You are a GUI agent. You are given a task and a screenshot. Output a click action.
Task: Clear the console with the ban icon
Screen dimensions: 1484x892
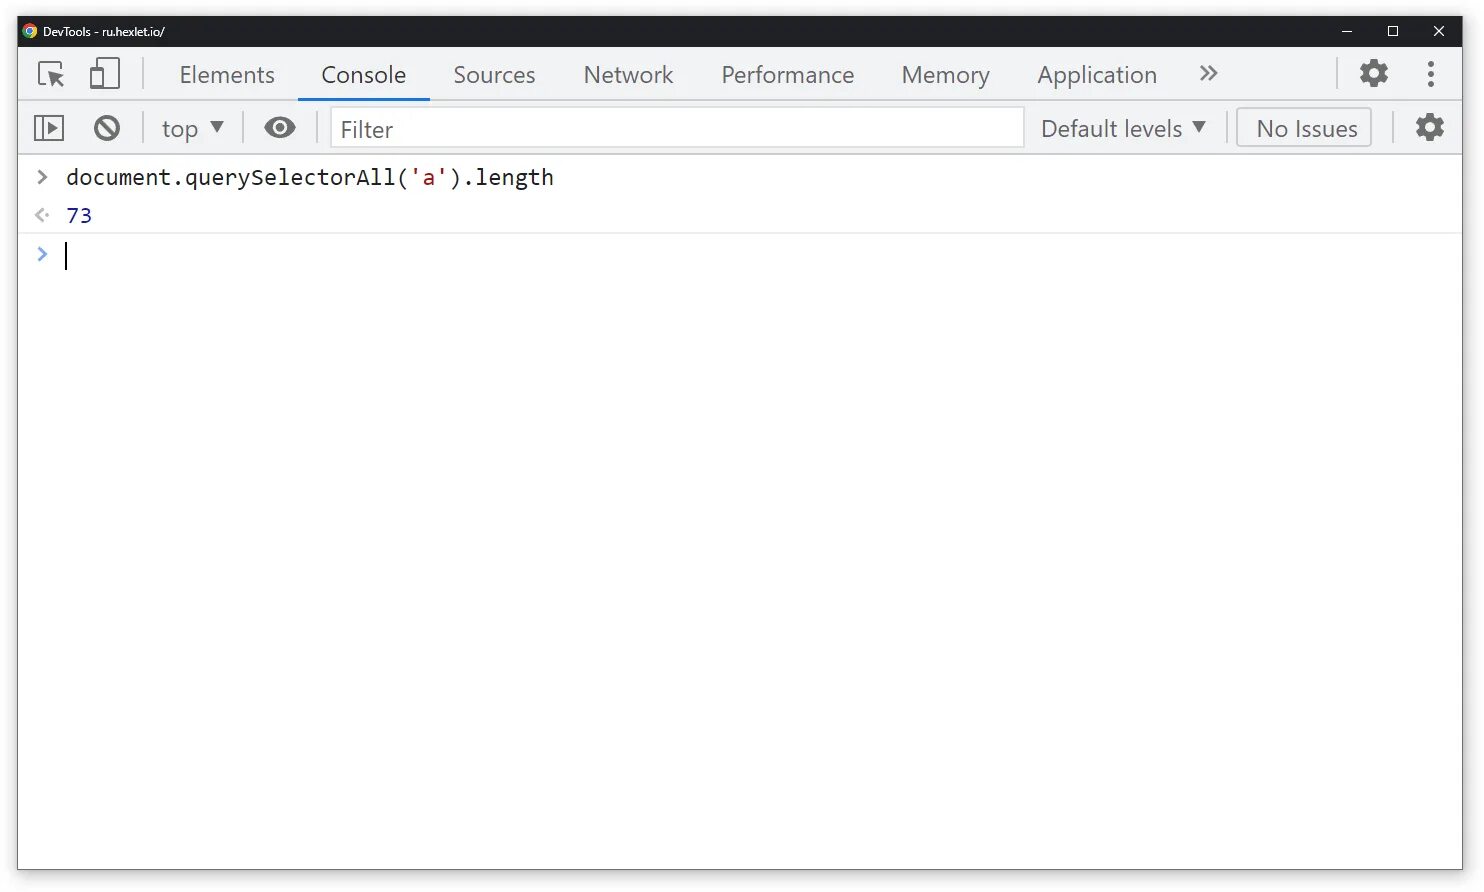[107, 128]
